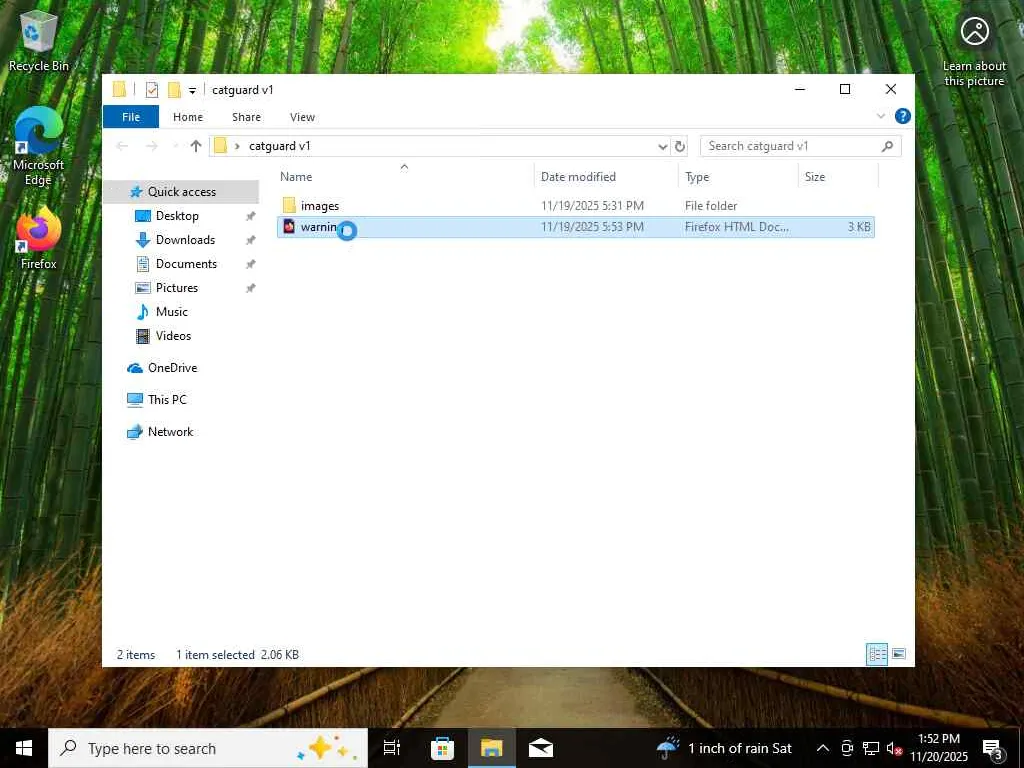Viewport: 1024px width, 768px height.
Task: Go up one folder level
Action: (x=195, y=146)
